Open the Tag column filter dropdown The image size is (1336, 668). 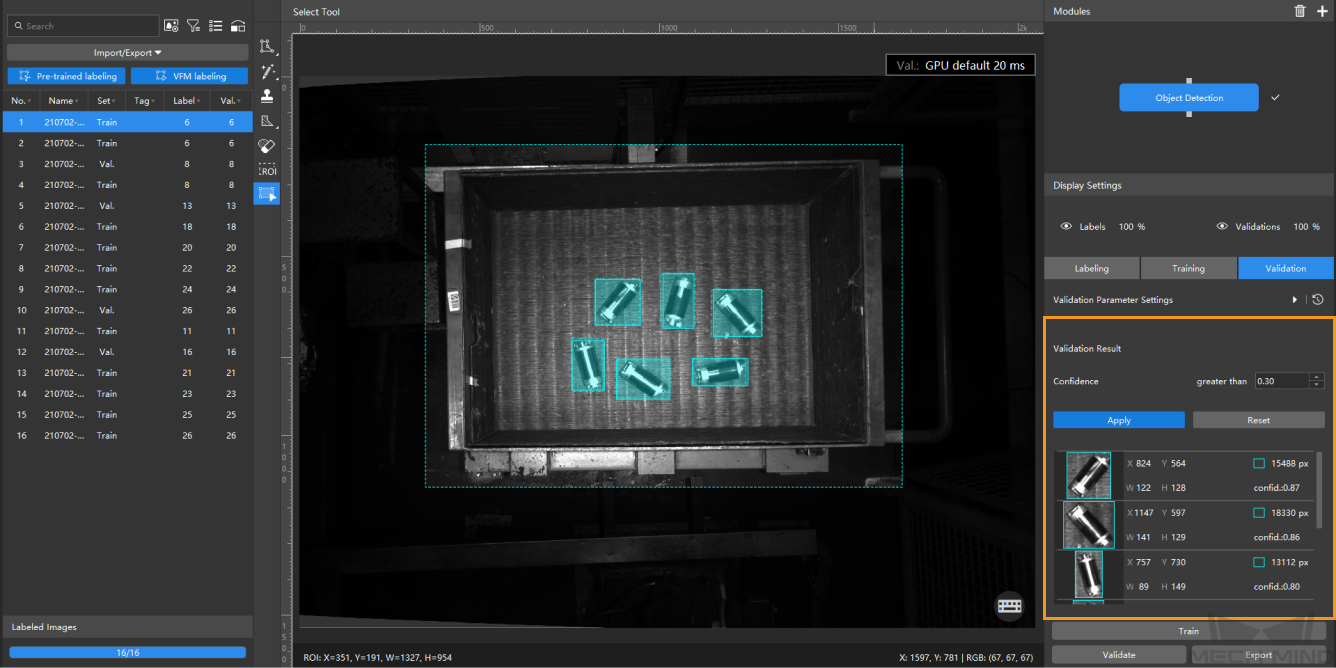click(154, 101)
